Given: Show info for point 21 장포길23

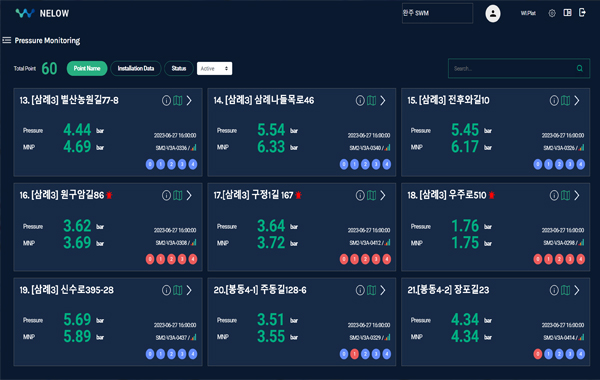Looking at the screenshot, I should click(x=554, y=290).
